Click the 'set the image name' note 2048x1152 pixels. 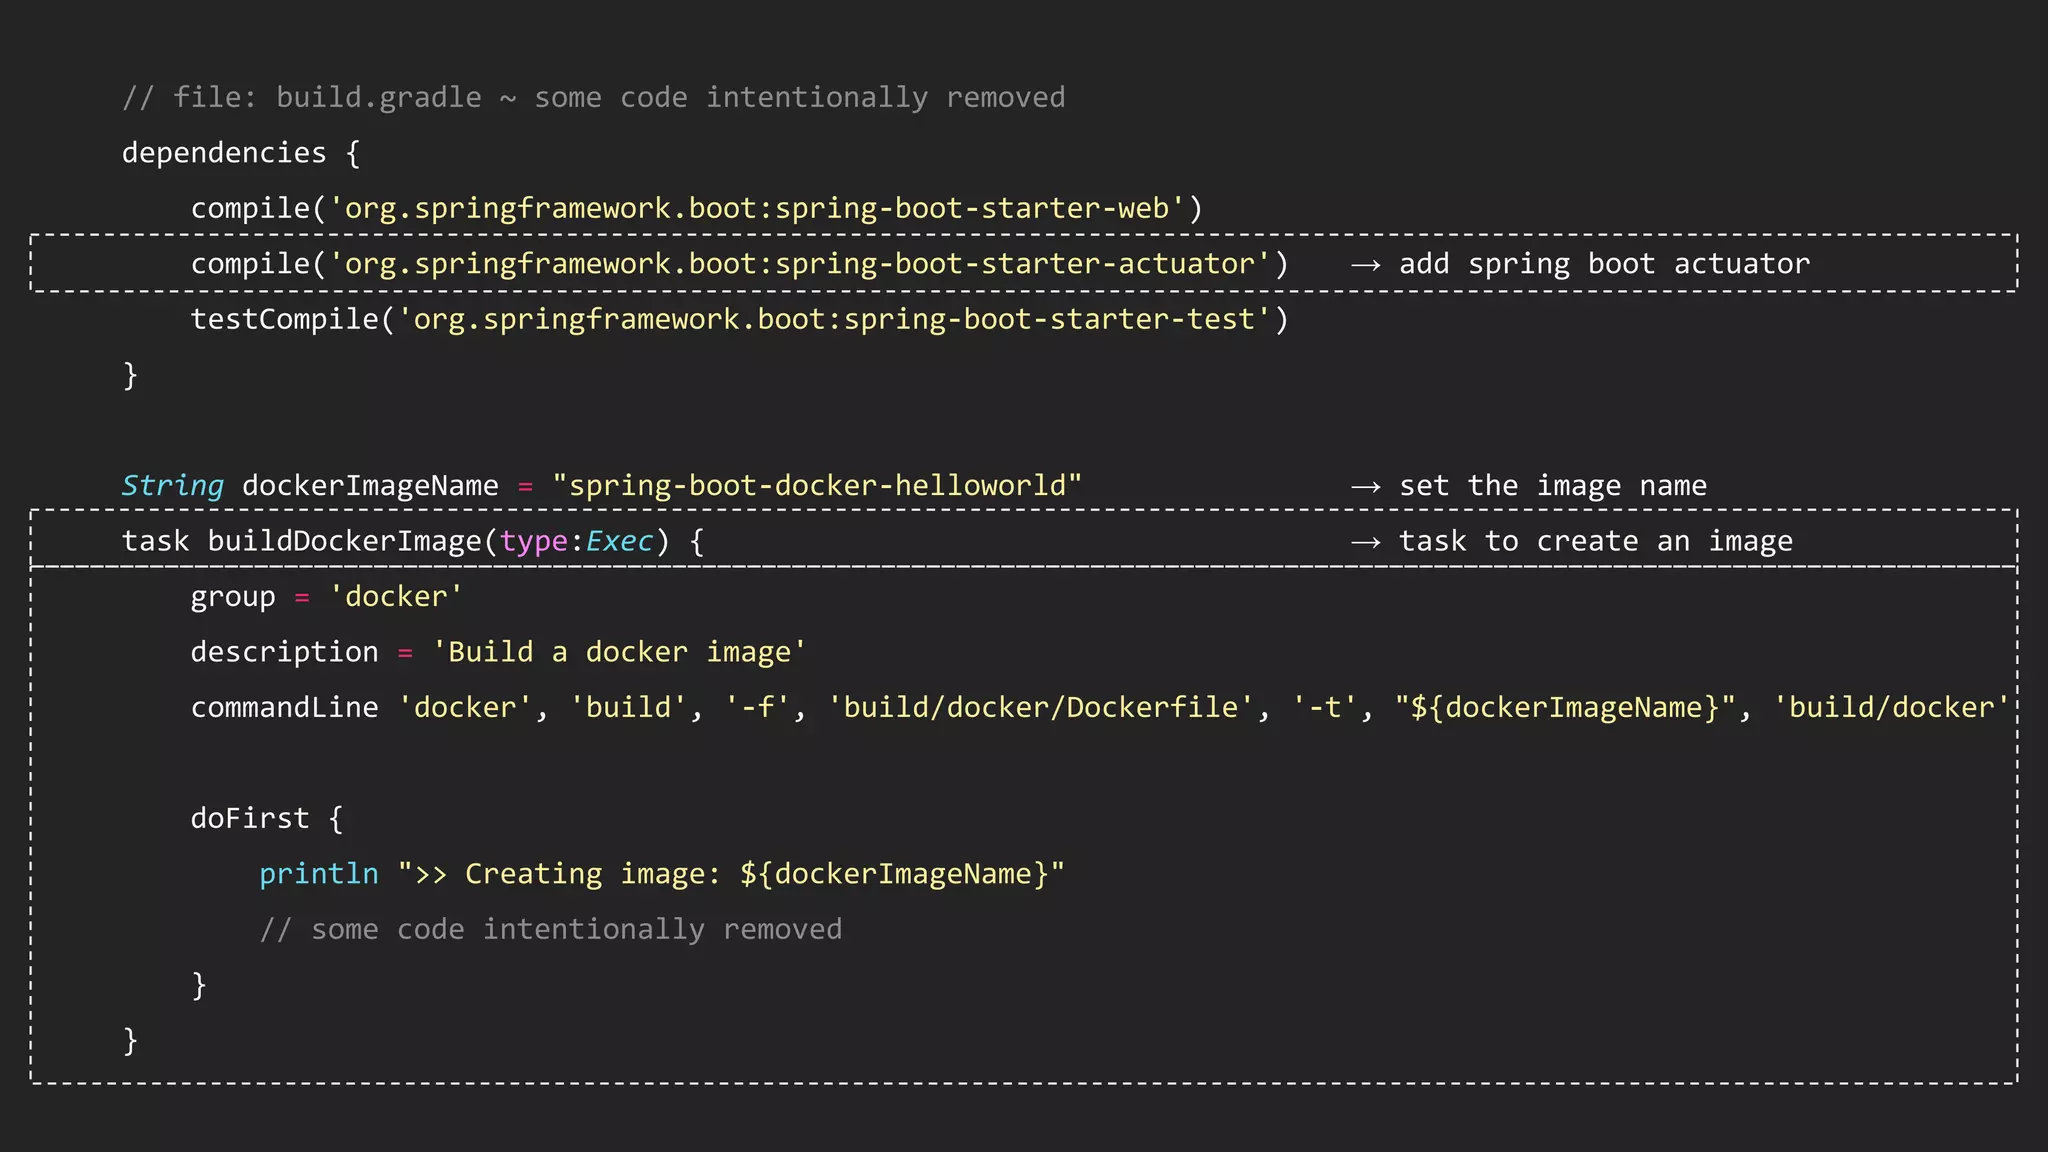pyautogui.click(x=1553, y=486)
